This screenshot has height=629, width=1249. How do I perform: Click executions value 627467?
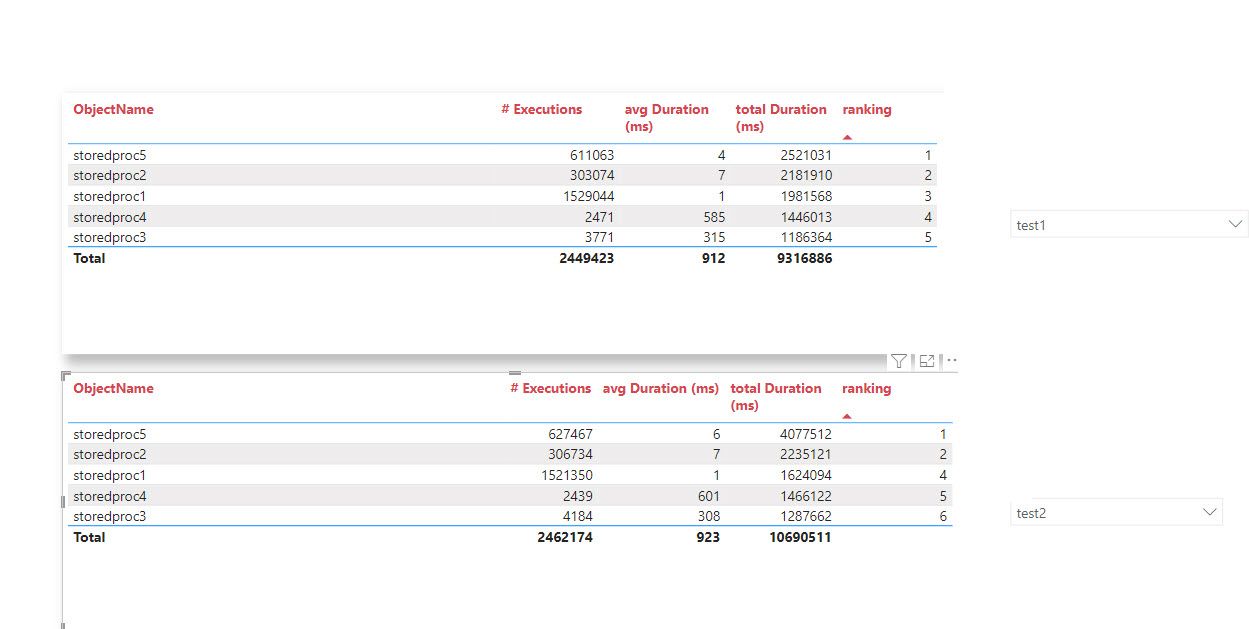coord(570,434)
